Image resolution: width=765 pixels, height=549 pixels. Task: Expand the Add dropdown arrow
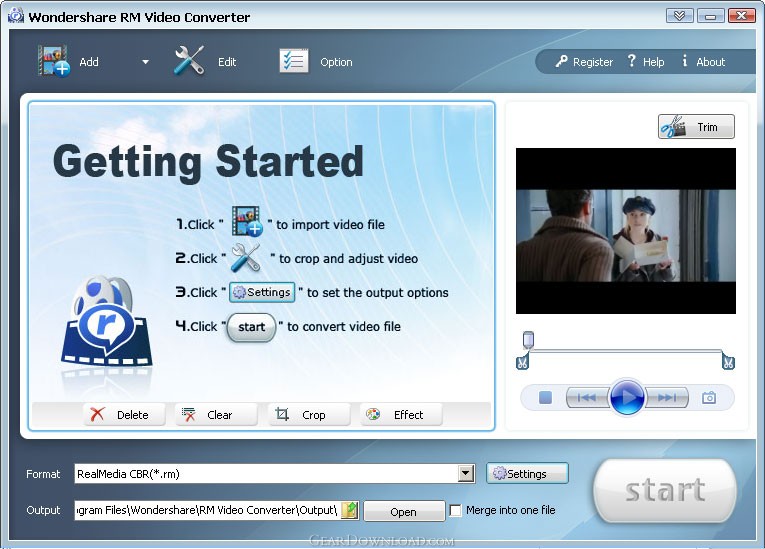(x=145, y=62)
